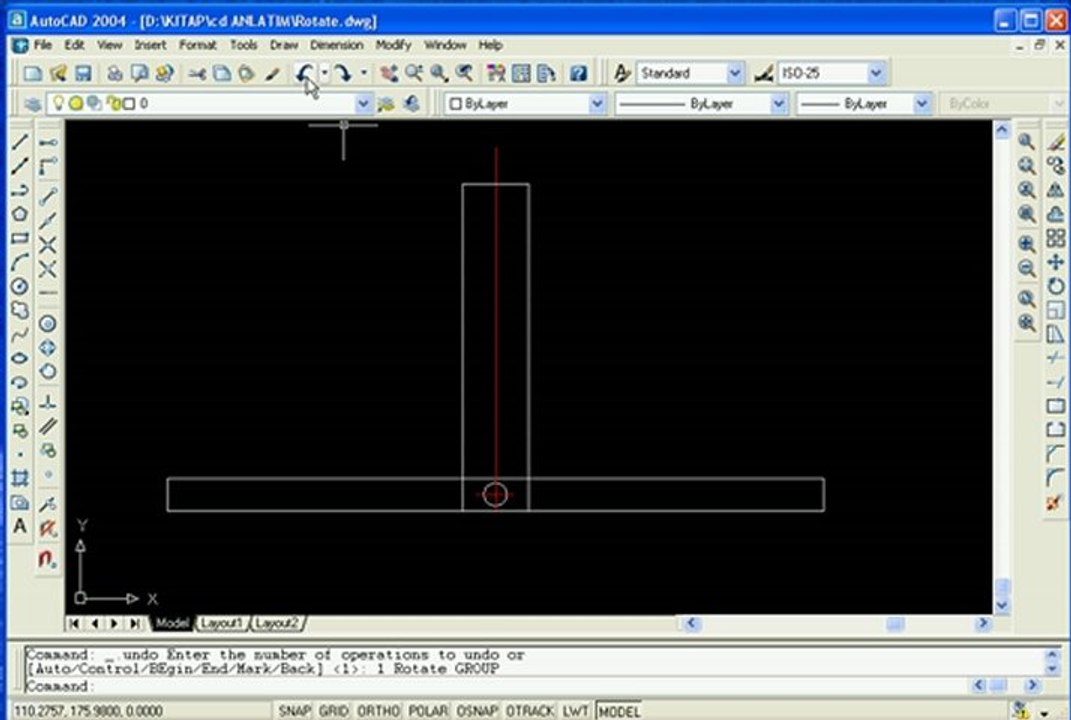Viewport: 1071px width, 720px height.
Task: Expand the Standard text style dropdown
Action: pyautogui.click(x=734, y=72)
